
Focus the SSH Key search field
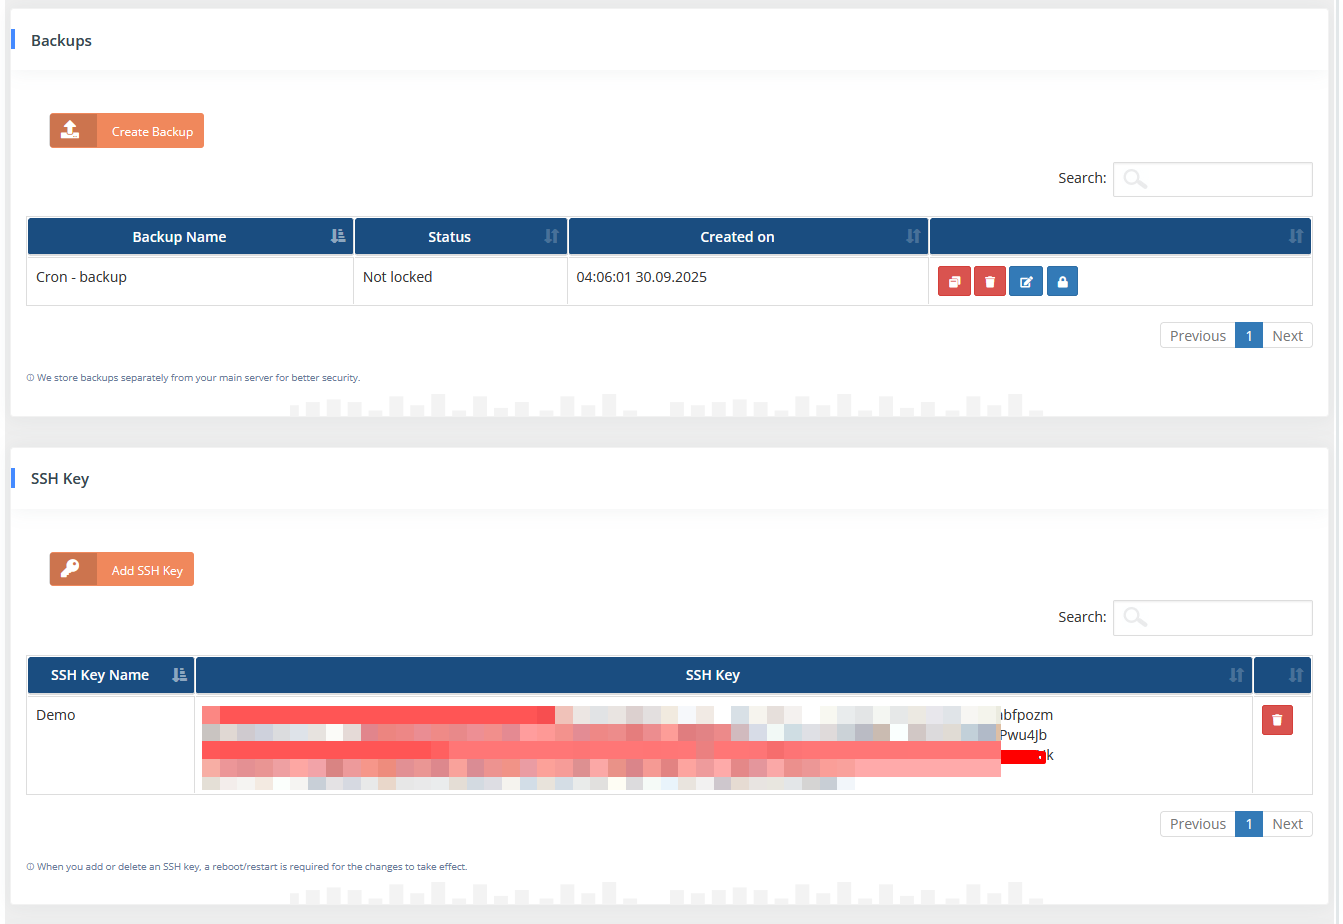(x=1212, y=618)
